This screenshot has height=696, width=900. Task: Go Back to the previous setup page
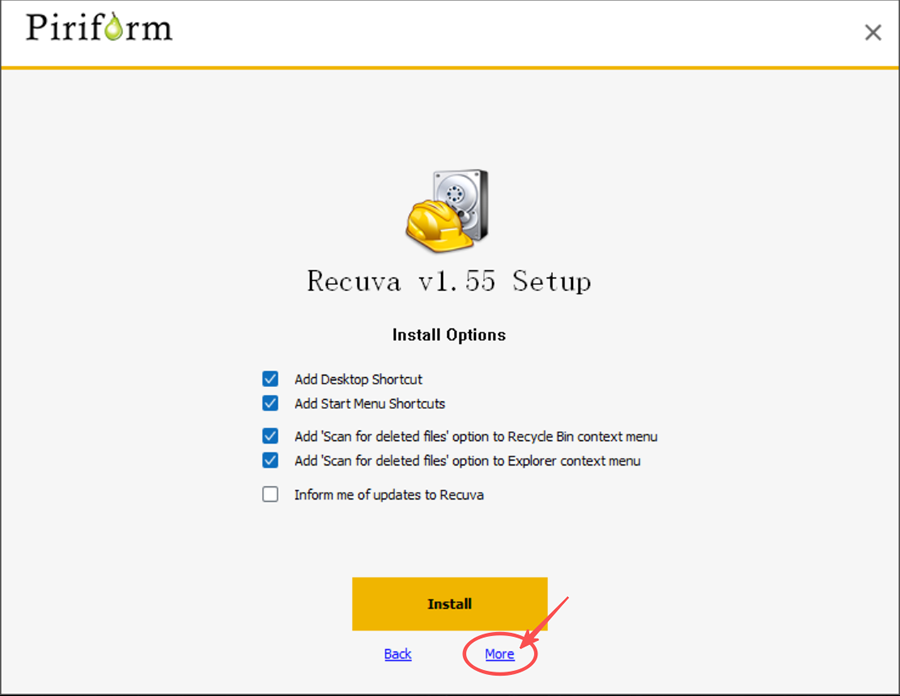coord(398,654)
